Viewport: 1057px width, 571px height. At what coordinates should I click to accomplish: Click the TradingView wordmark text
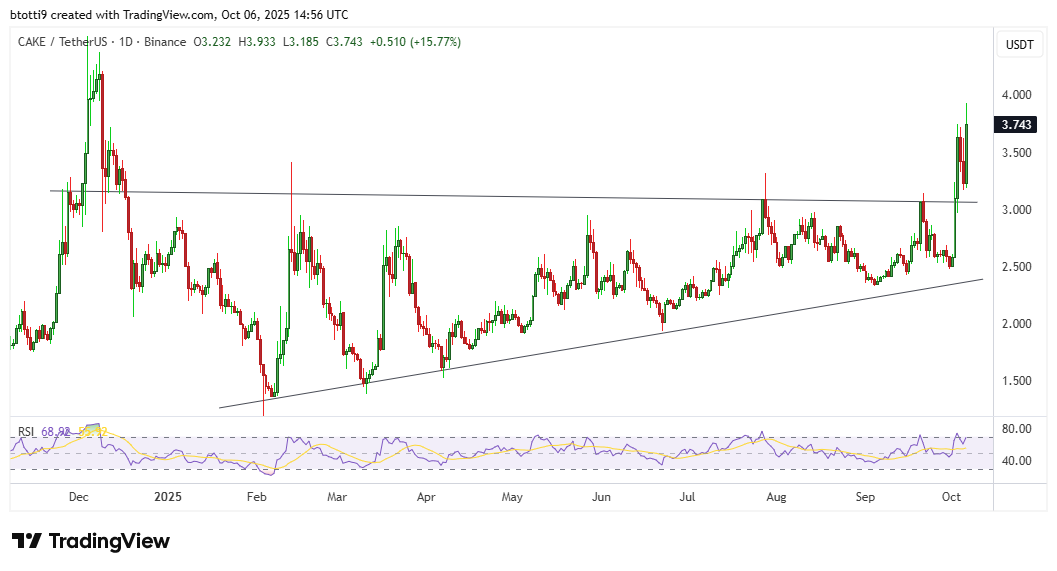tap(109, 541)
